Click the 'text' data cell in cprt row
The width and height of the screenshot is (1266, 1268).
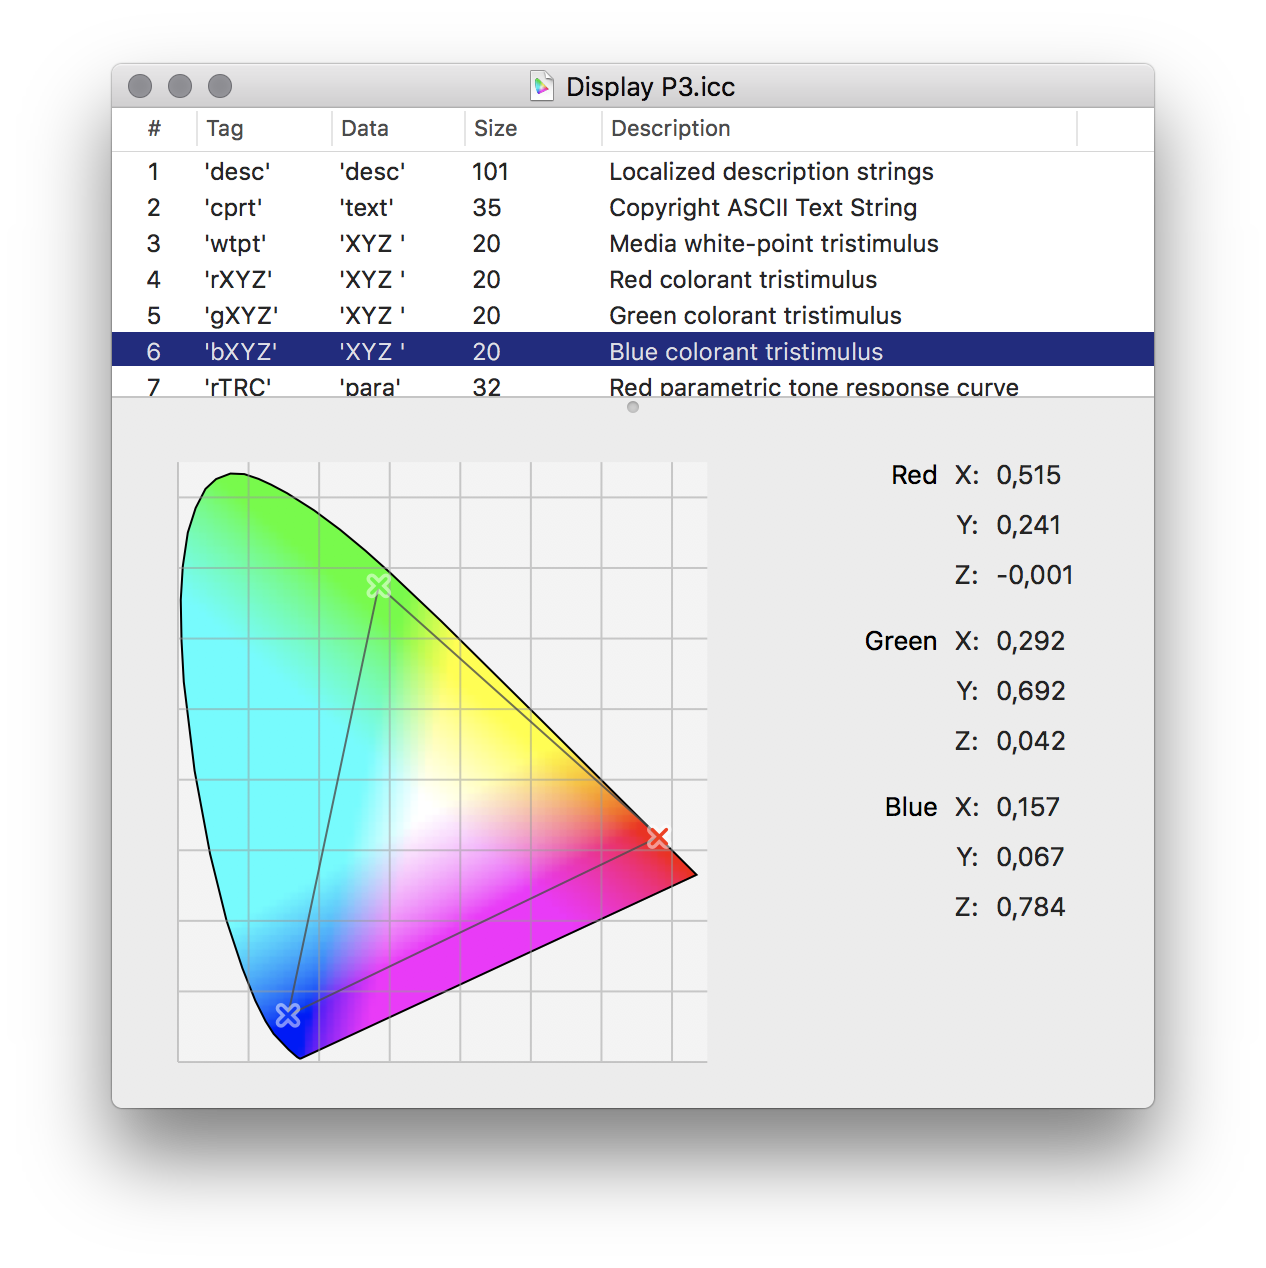coord(367,208)
